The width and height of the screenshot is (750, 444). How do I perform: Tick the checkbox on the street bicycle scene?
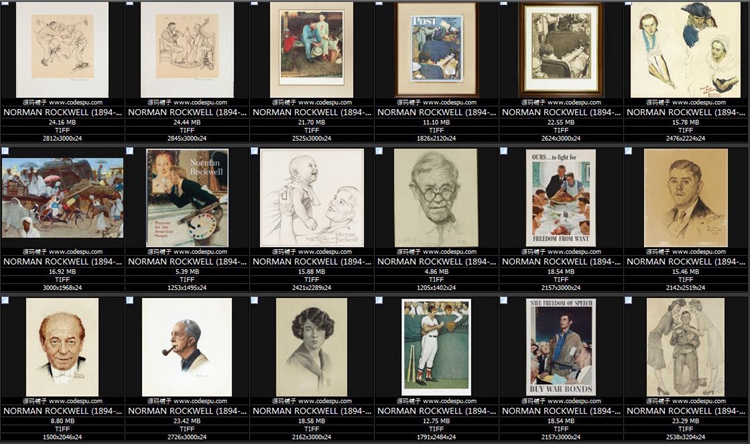[x=5, y=151]
